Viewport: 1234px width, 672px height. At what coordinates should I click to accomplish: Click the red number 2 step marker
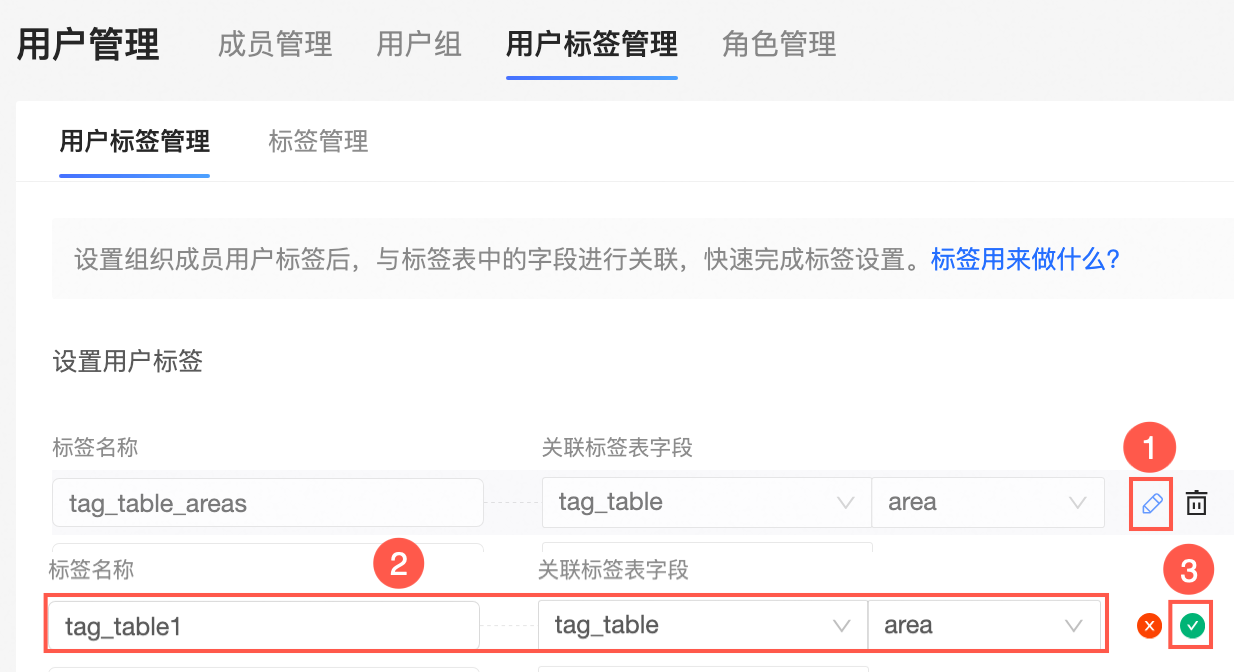click(x=398, y=565)
